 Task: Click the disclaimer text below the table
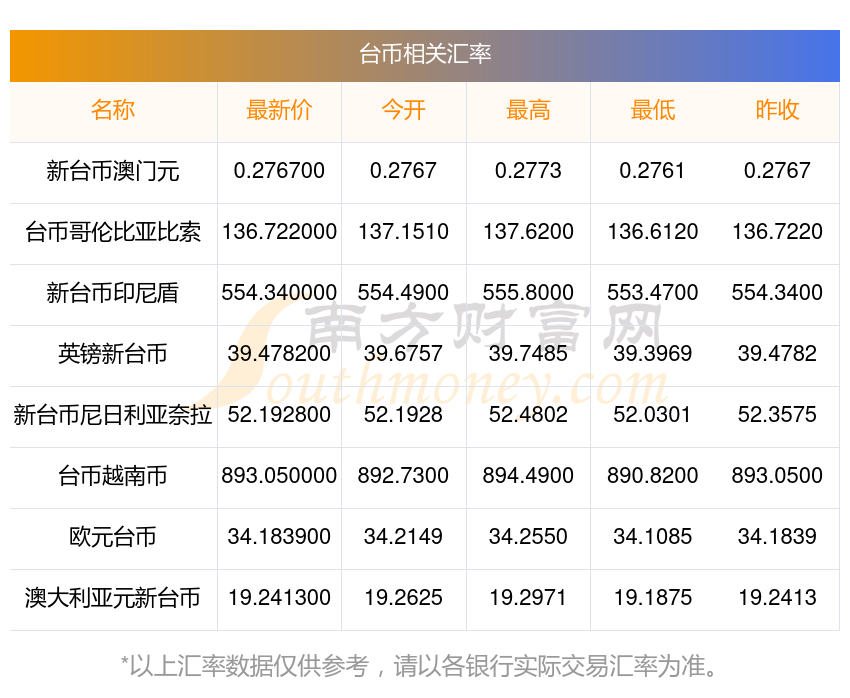pos(418,666)
